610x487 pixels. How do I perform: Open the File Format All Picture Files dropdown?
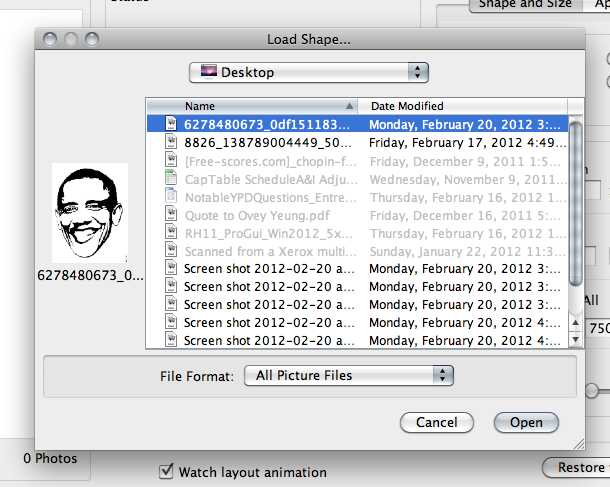349,375
